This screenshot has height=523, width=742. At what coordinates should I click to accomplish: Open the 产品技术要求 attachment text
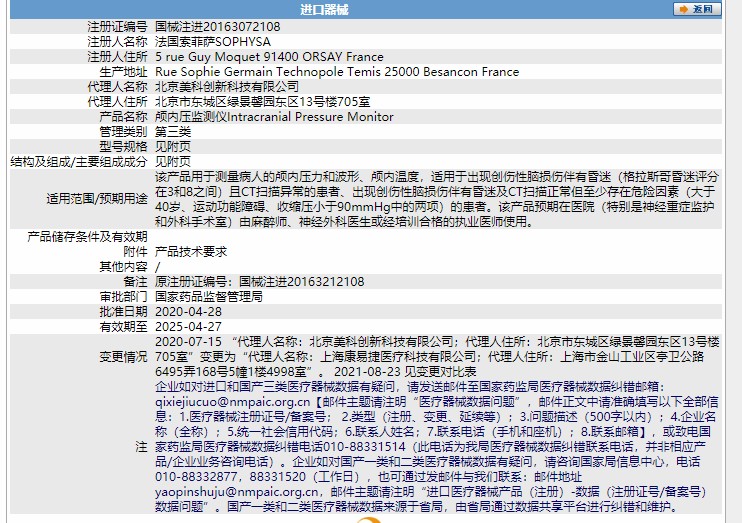point(191,252)
